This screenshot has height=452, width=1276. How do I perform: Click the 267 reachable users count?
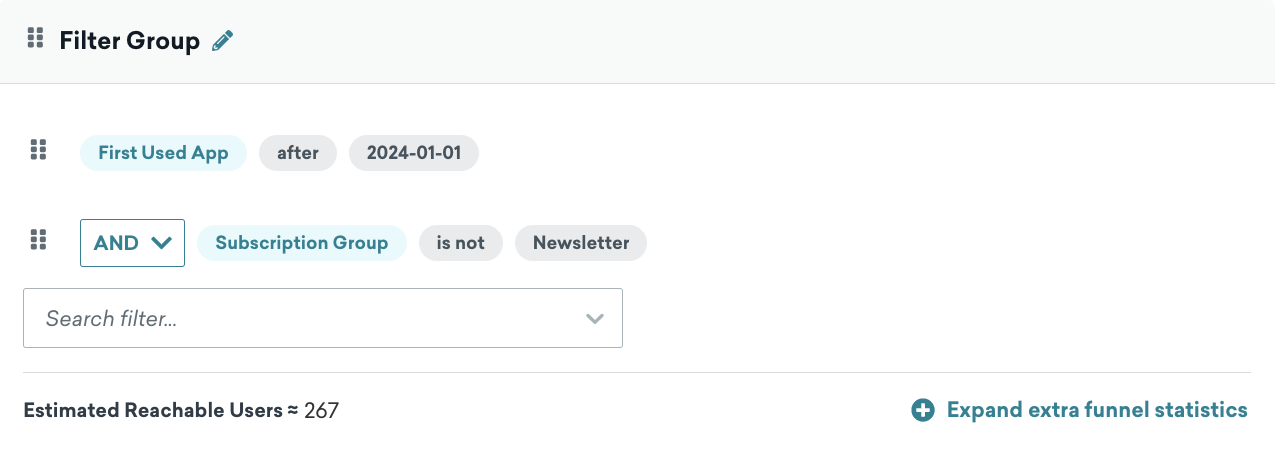pyautogui.click(x=321, y=410)
